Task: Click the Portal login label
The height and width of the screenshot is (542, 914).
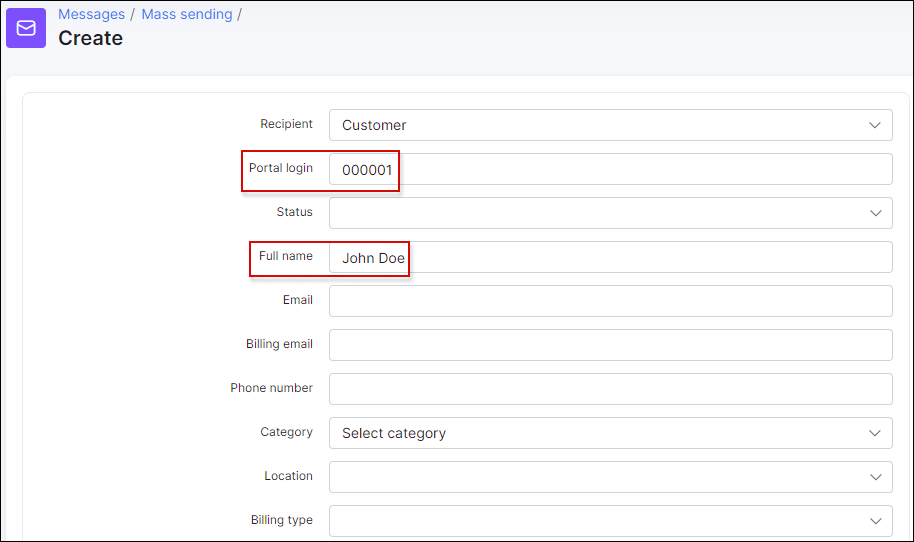Action: [x=281, y=168]
